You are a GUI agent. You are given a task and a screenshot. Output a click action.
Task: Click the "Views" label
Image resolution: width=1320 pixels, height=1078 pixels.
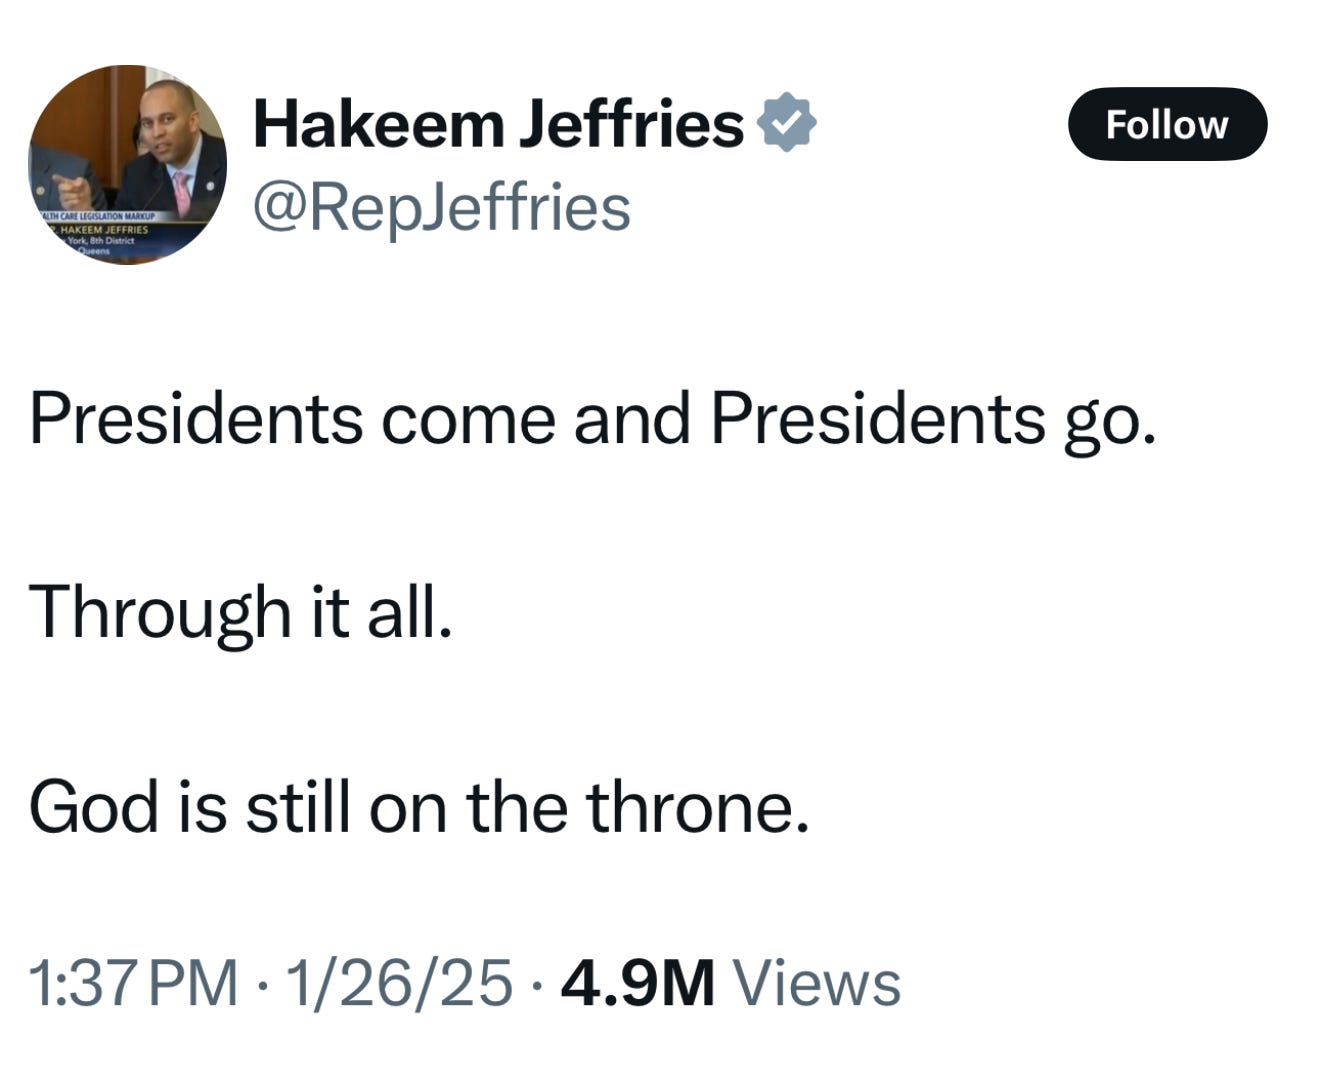(817, 982)
